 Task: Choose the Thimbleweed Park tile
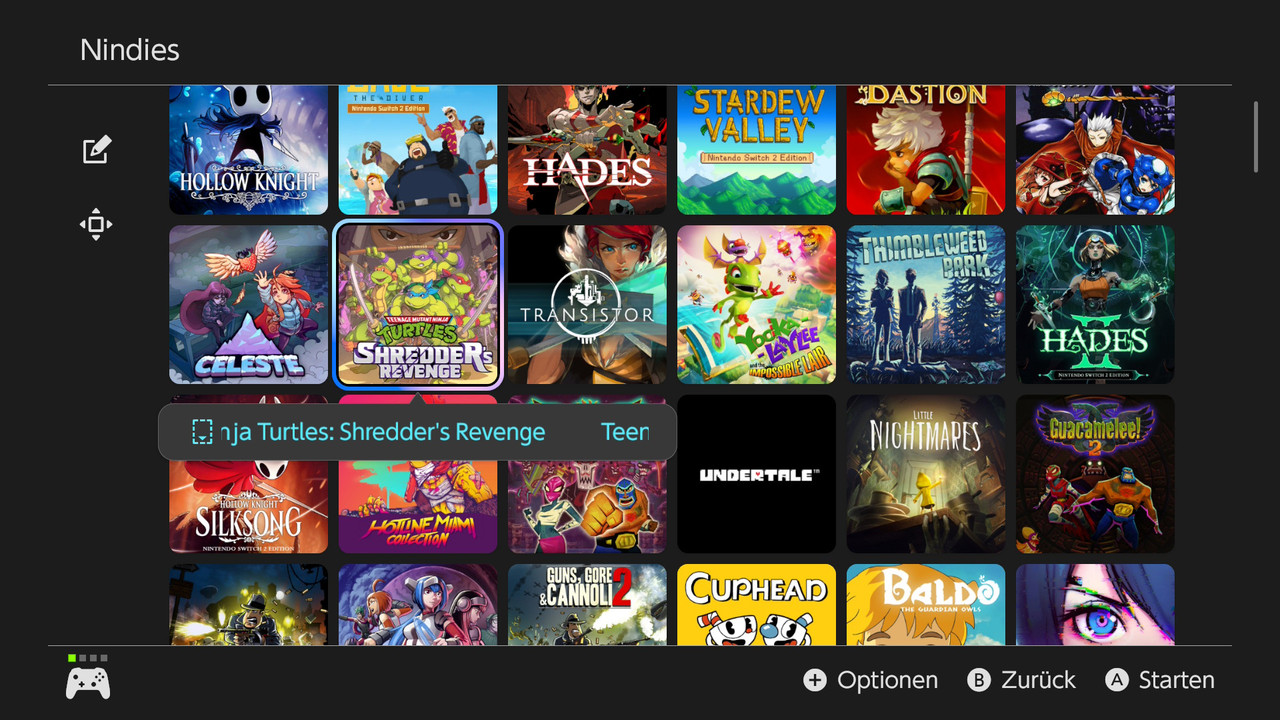coord(926,304)
